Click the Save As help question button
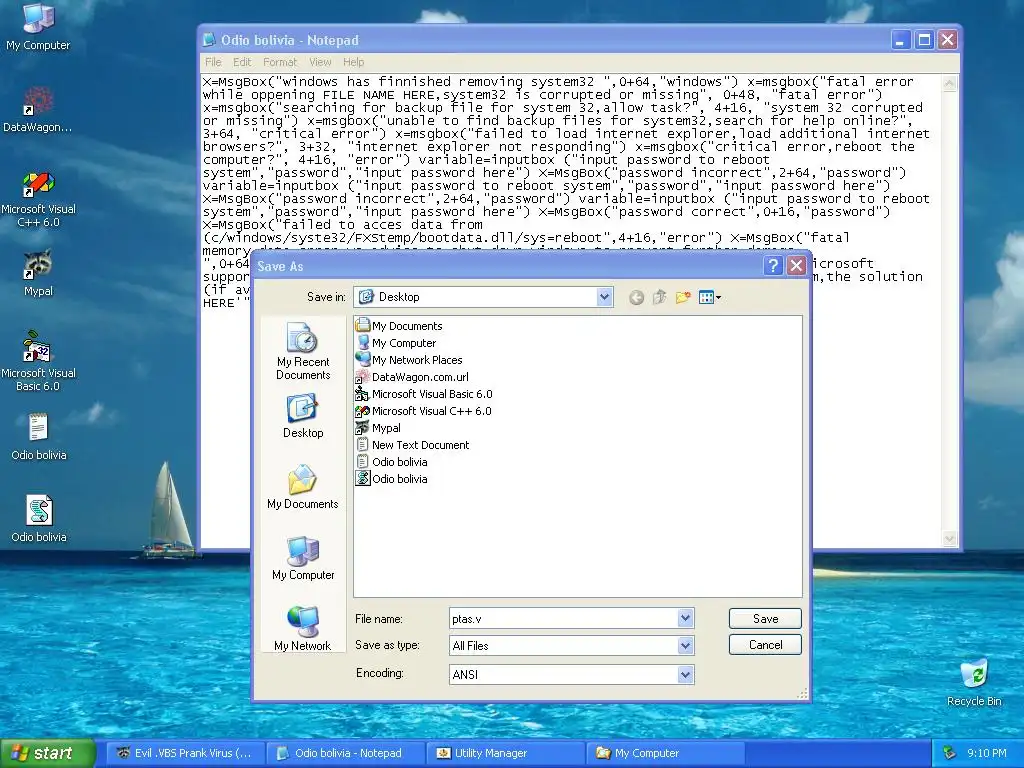The height and width of the screenshot is (768, 1024). pos(773,265)
